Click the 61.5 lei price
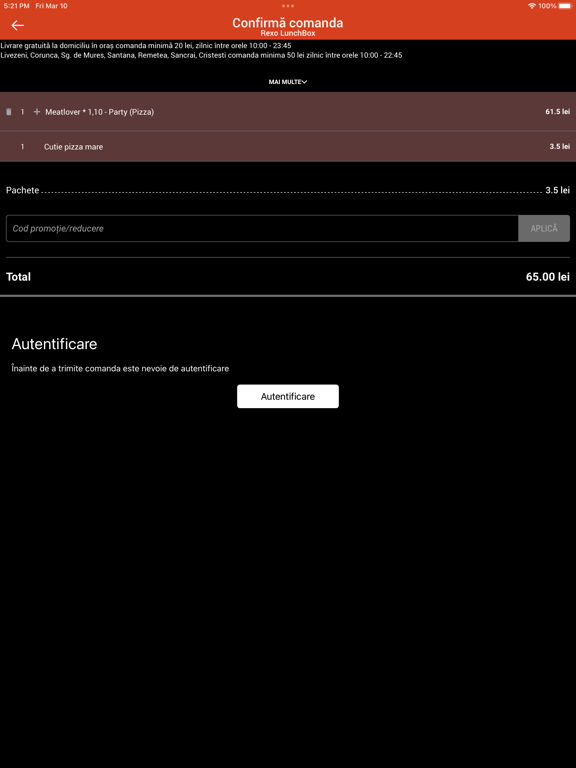 pos(557,112)
